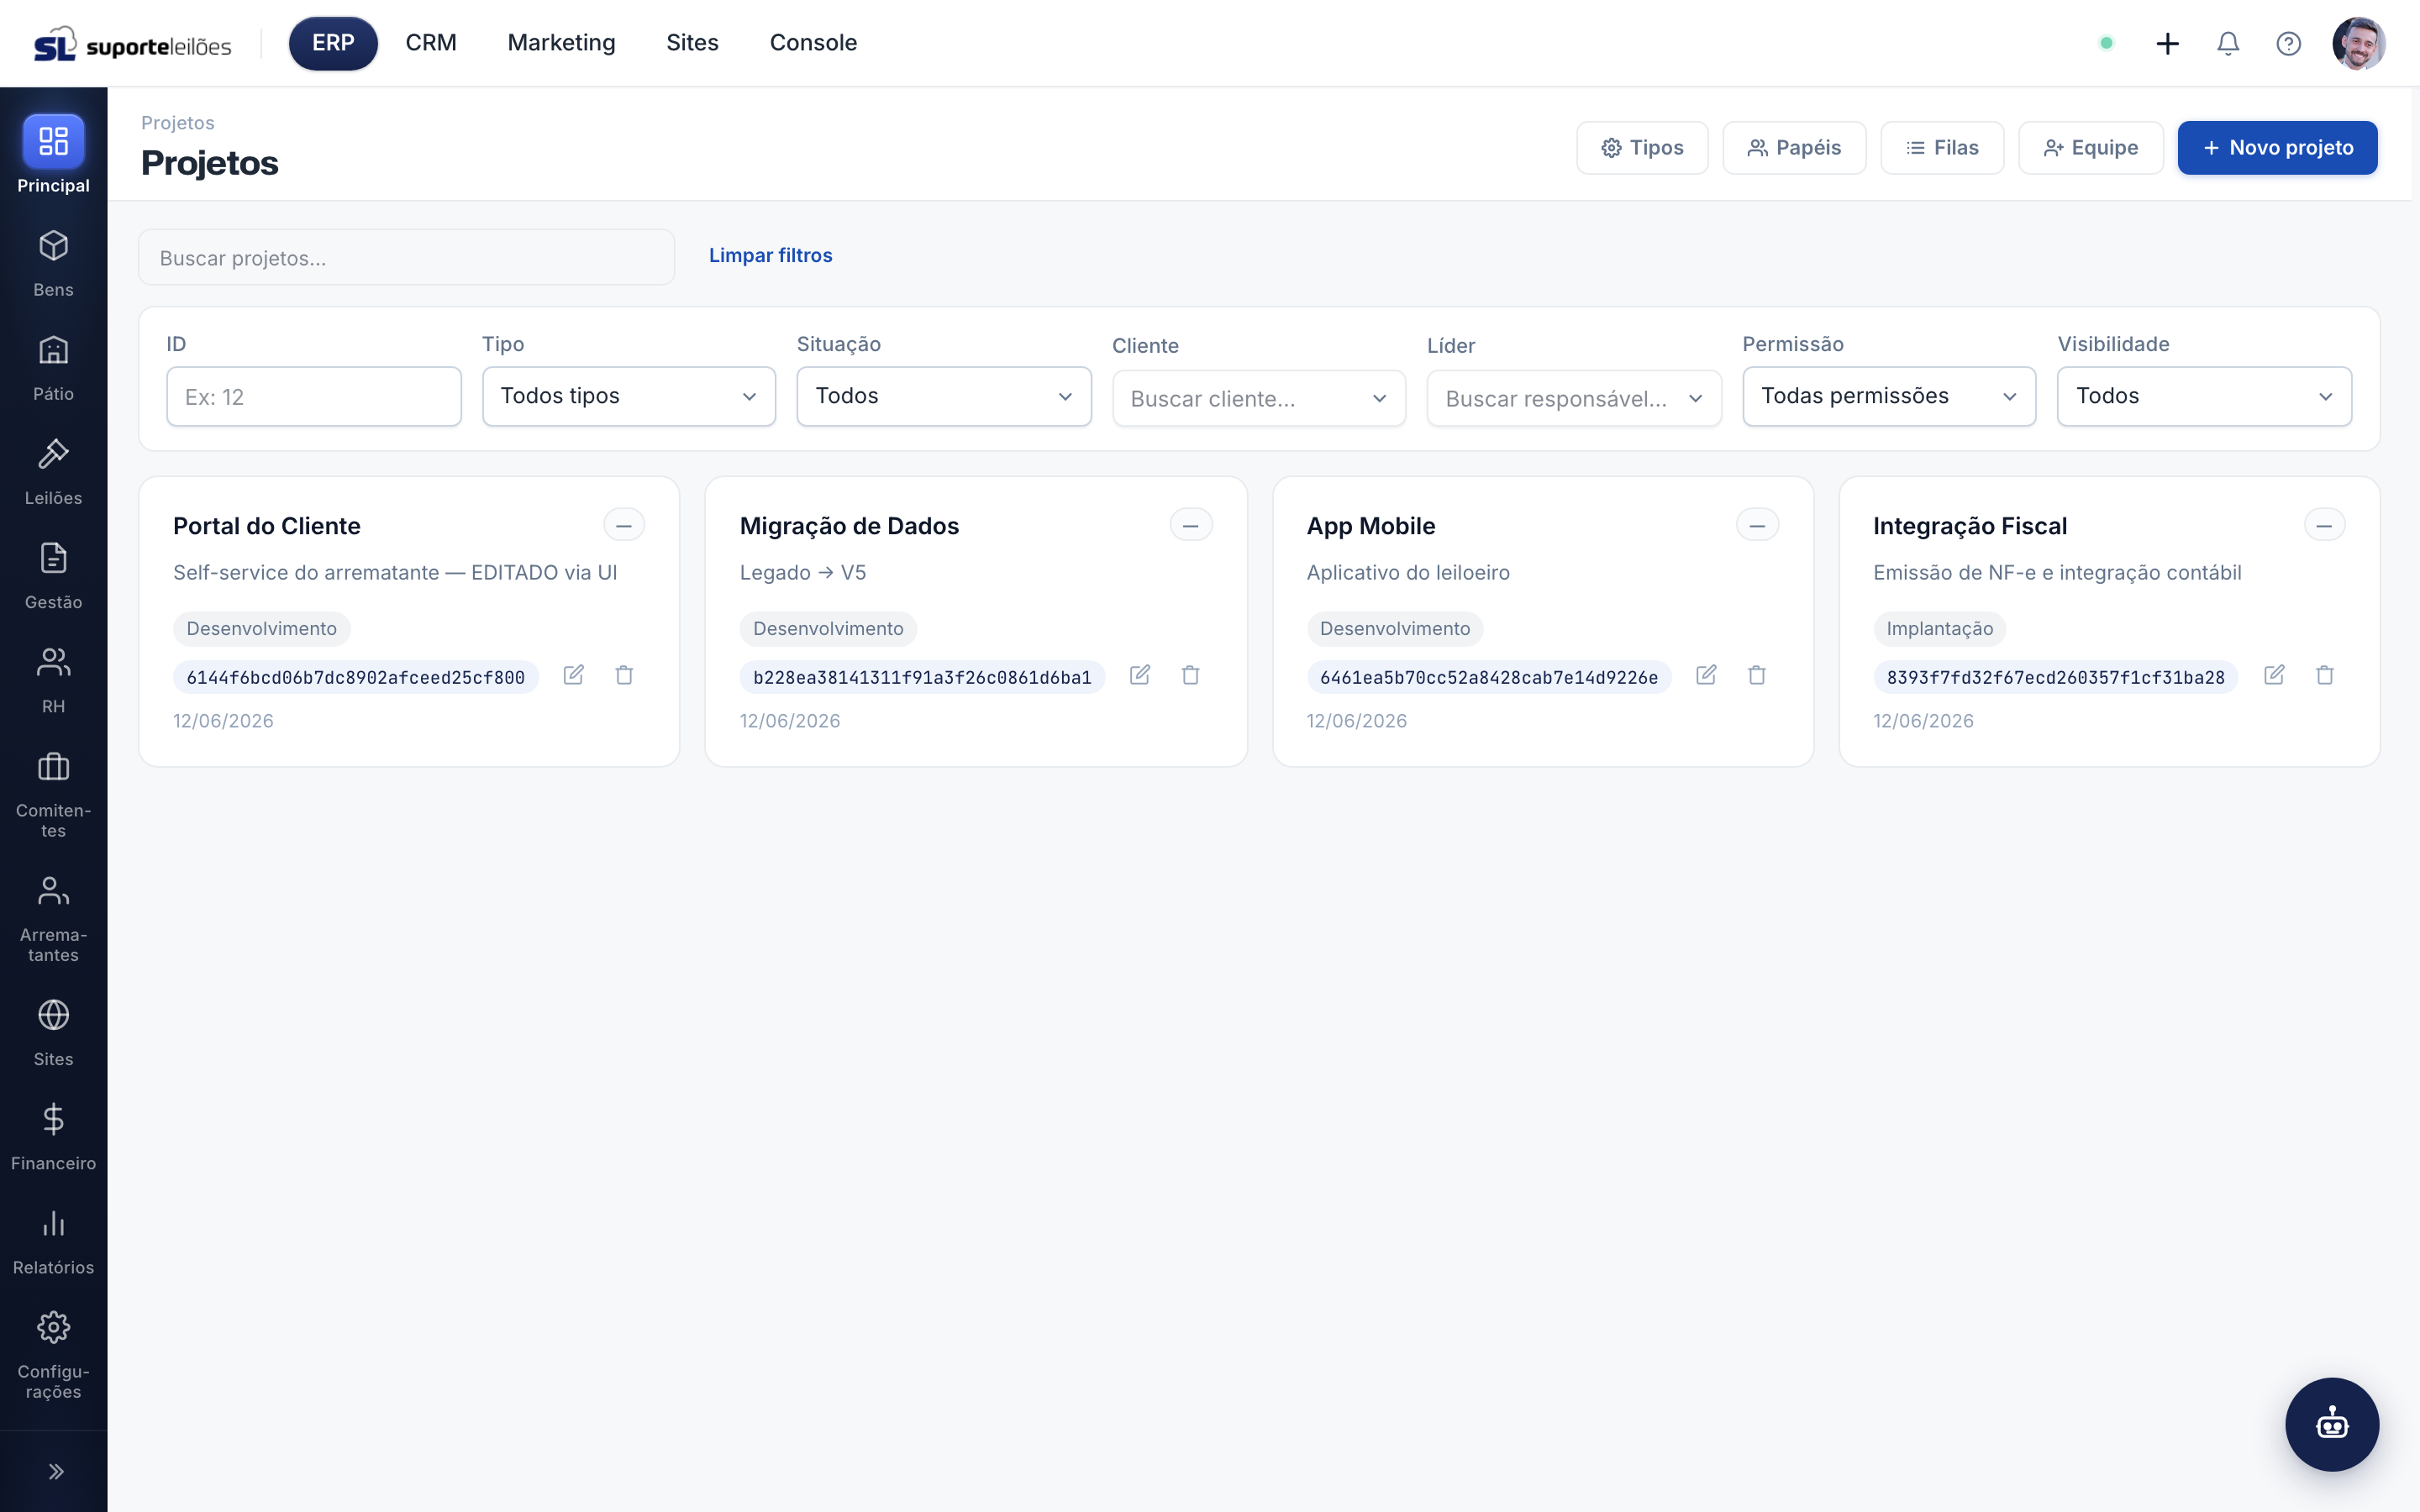
Task: Open the Portal do Cliente project title
Action: (x=266, y=526)
